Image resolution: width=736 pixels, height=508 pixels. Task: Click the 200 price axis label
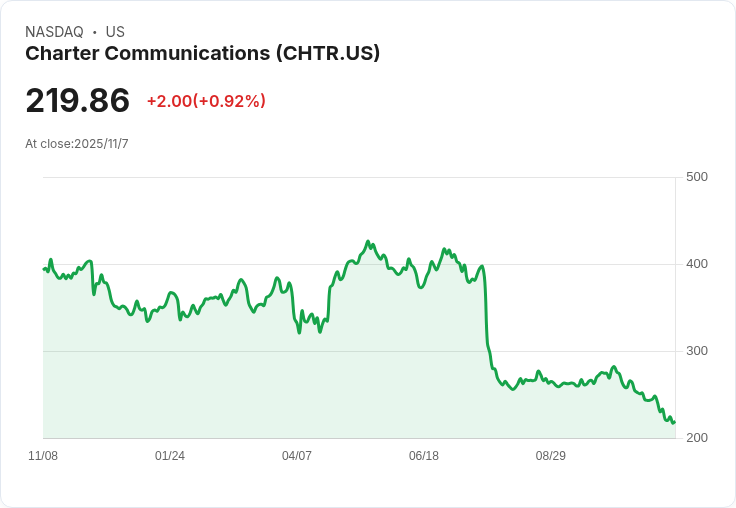pos(697,438)
